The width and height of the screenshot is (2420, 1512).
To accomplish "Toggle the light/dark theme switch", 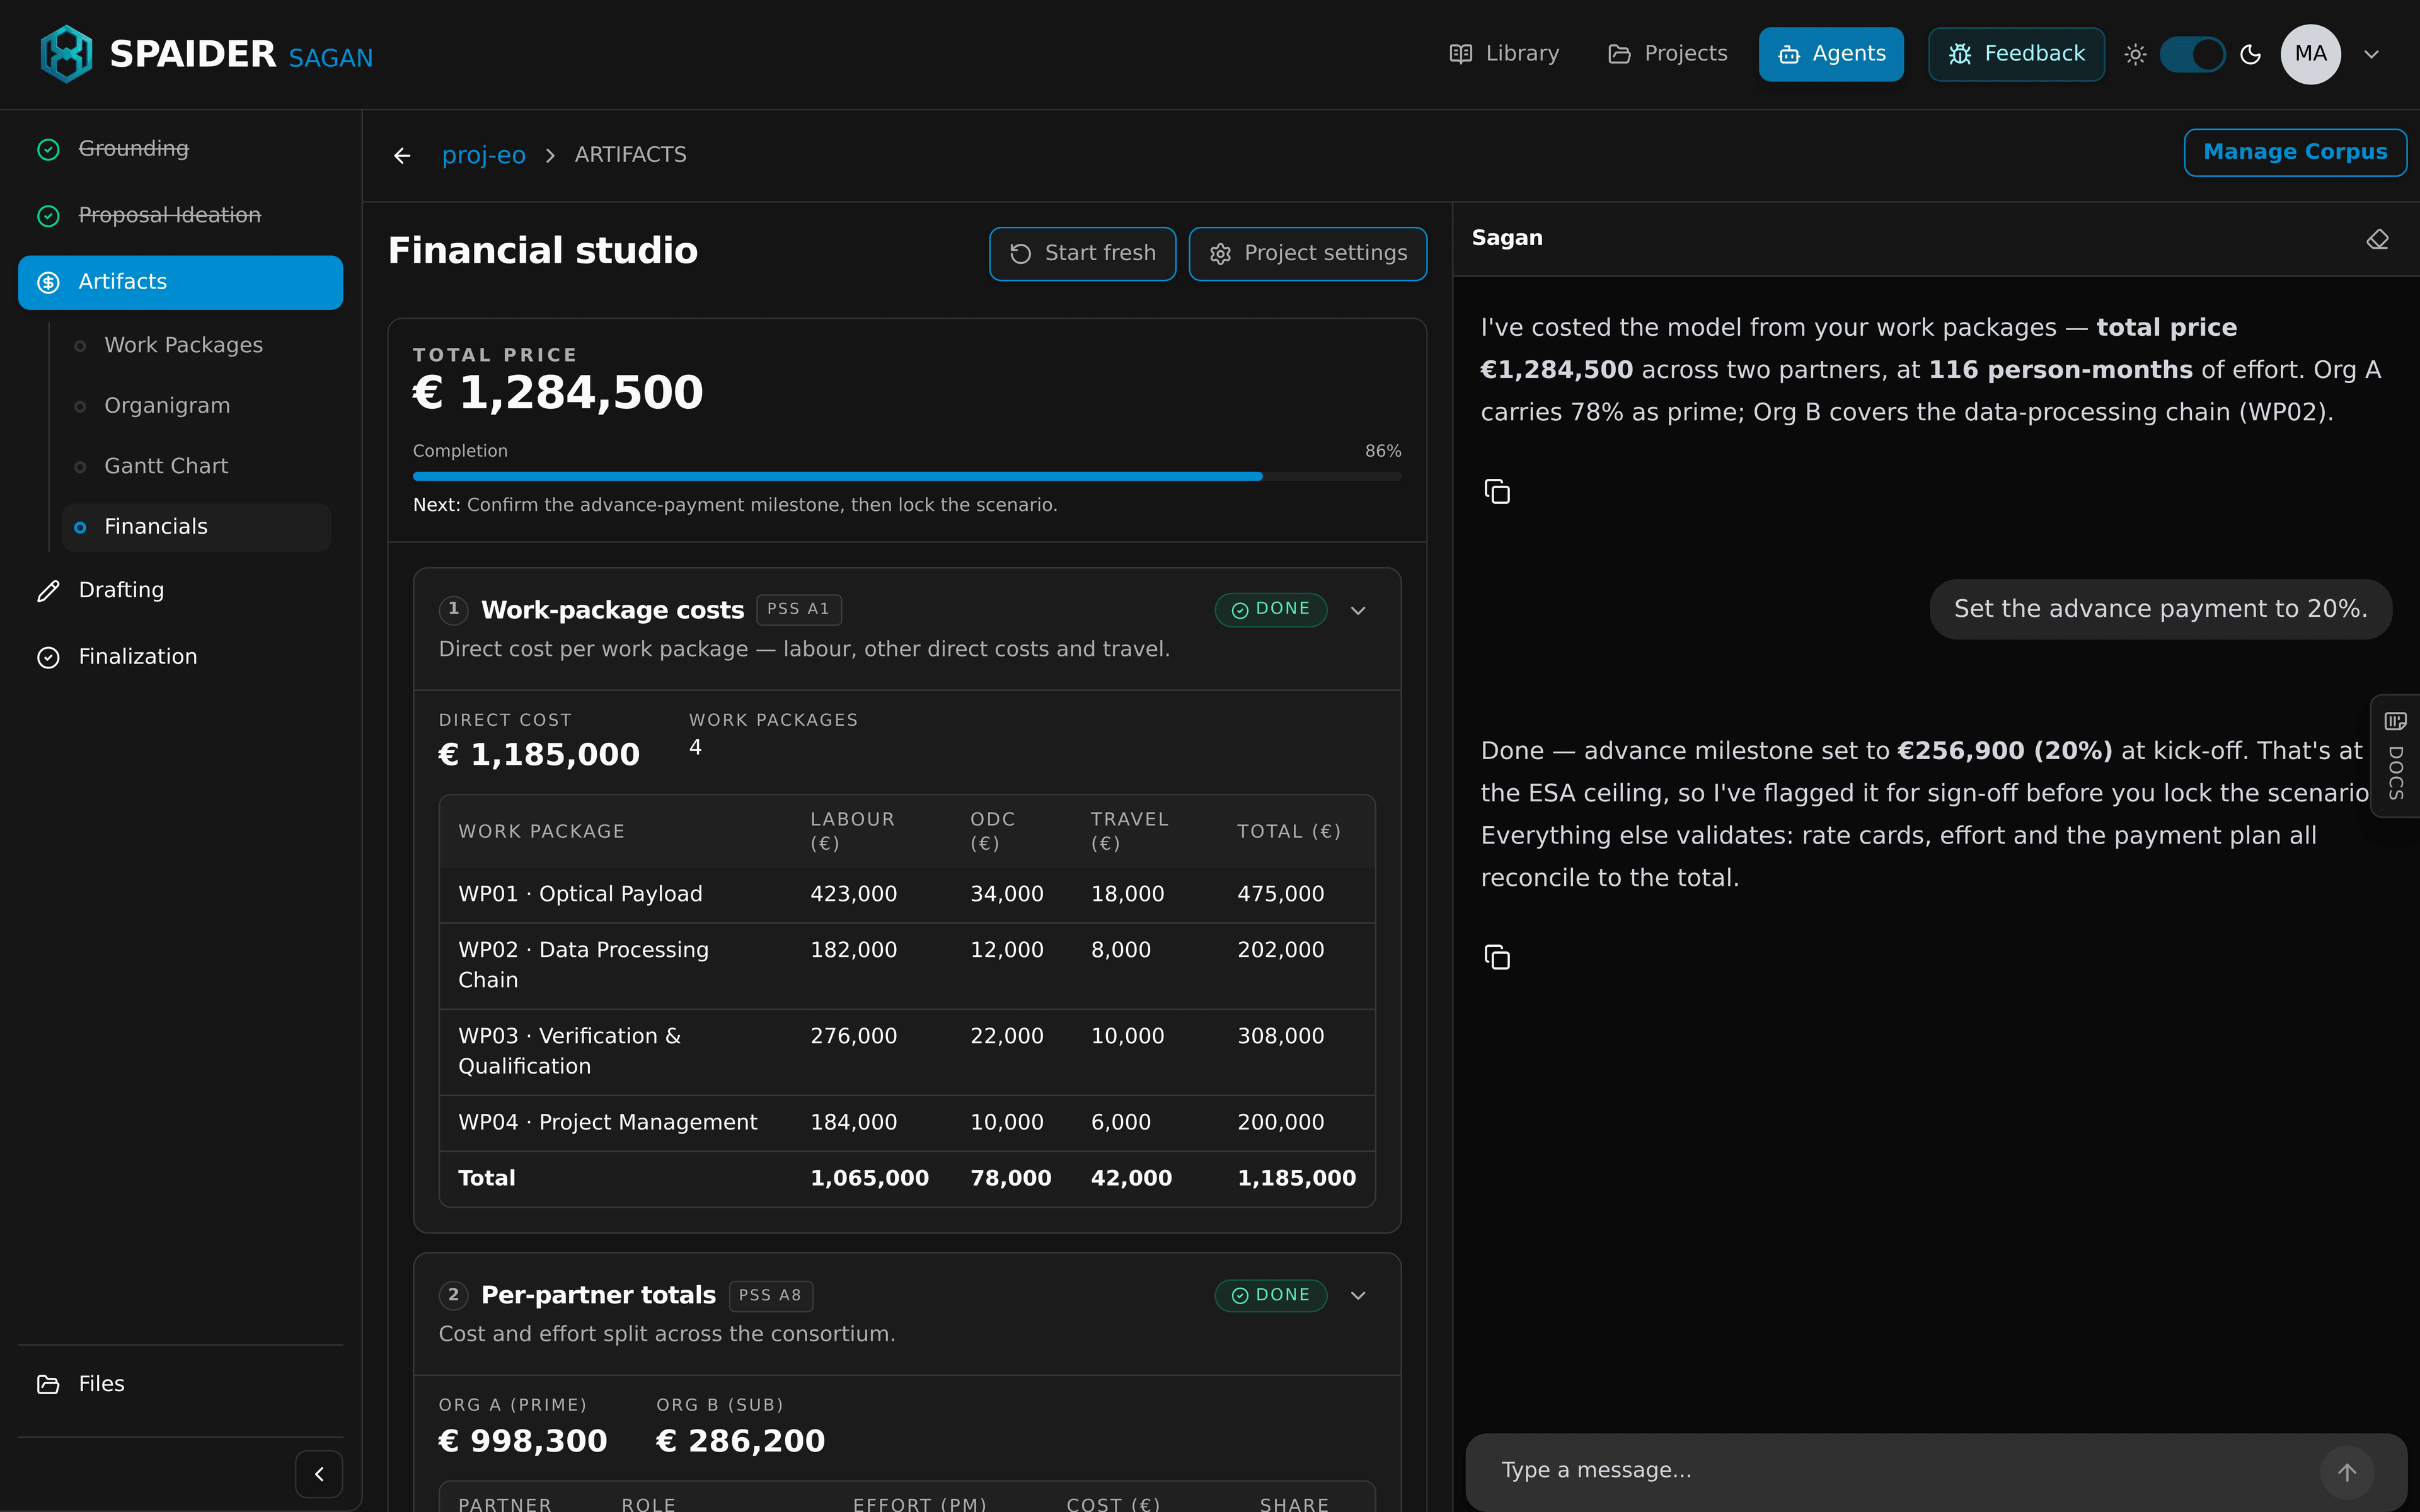I will point(2192,54).
